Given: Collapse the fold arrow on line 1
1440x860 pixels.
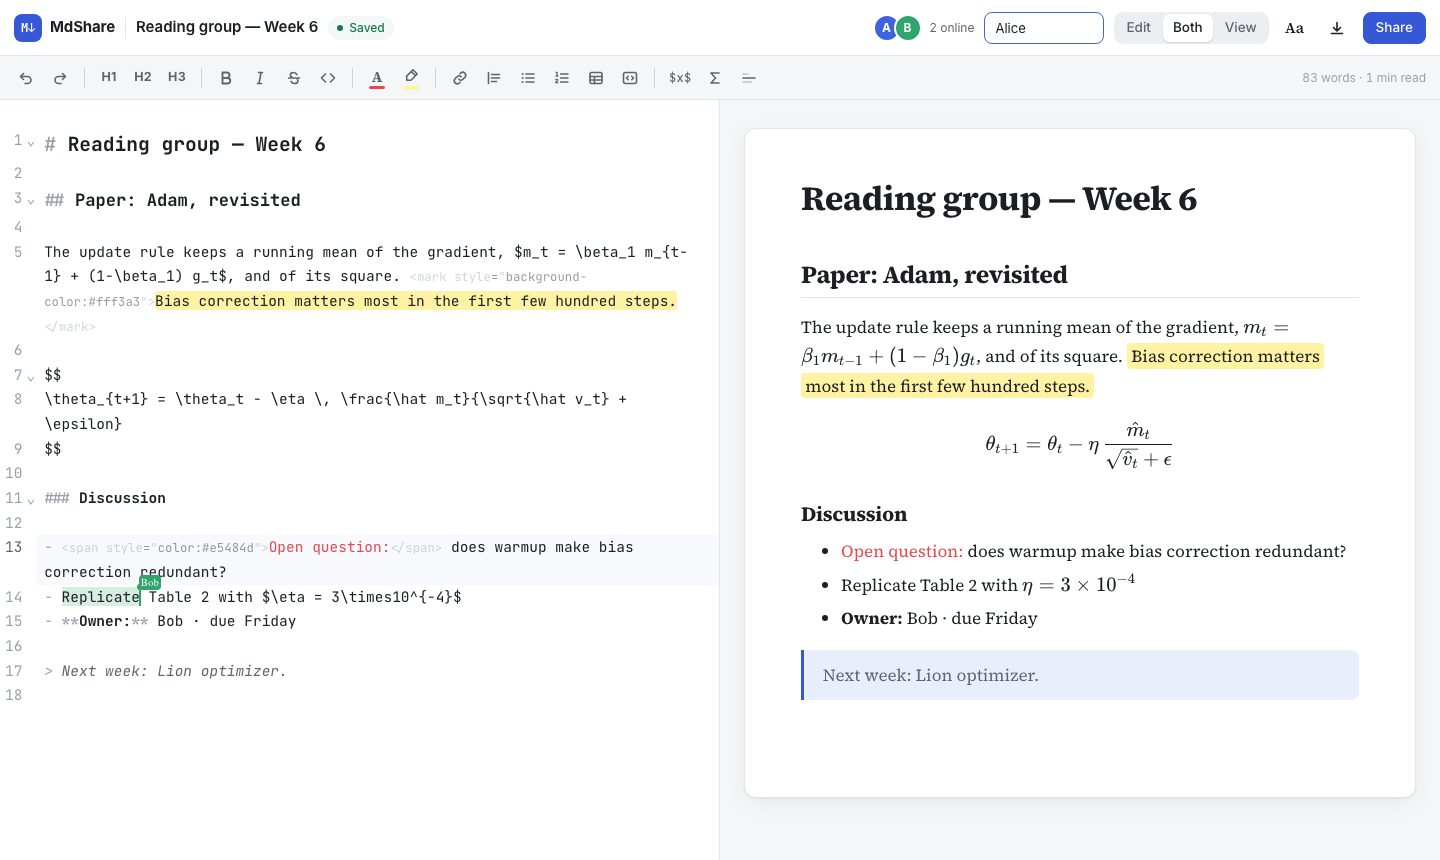Looking at the screenshot, I should tap(31, 144).
